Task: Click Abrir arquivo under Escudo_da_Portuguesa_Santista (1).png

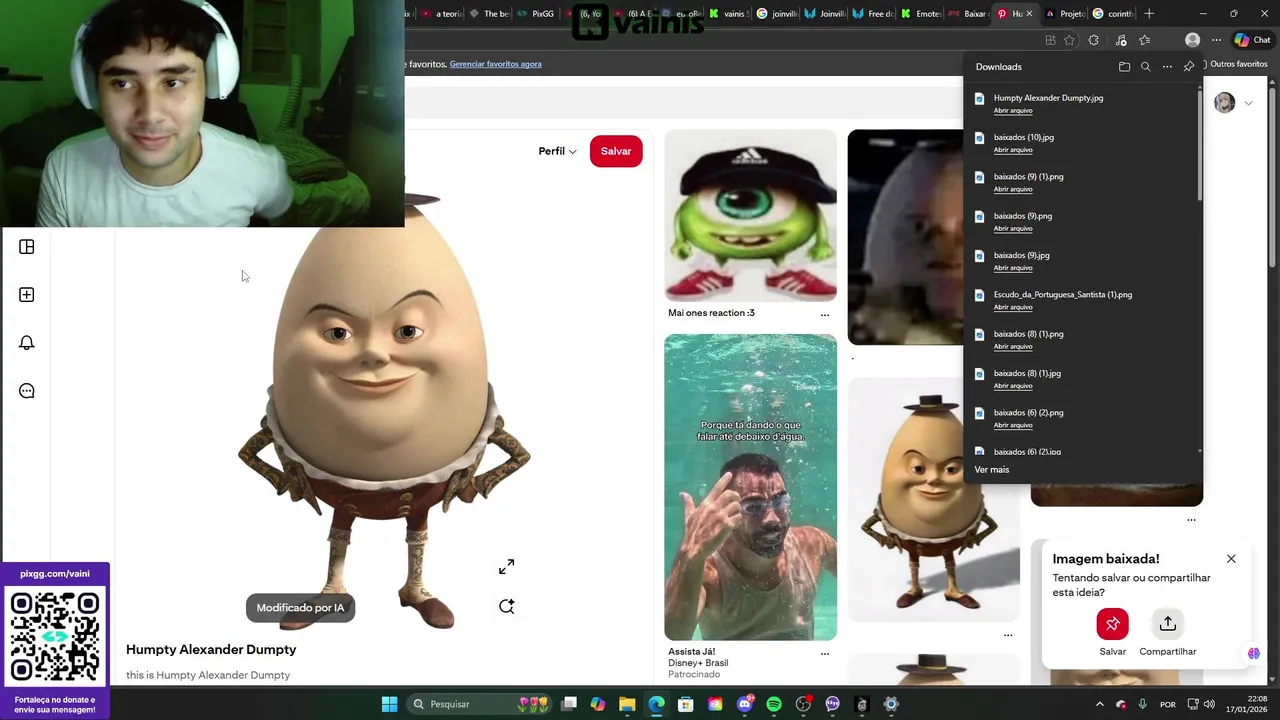Action: [x=1013, y=307]
